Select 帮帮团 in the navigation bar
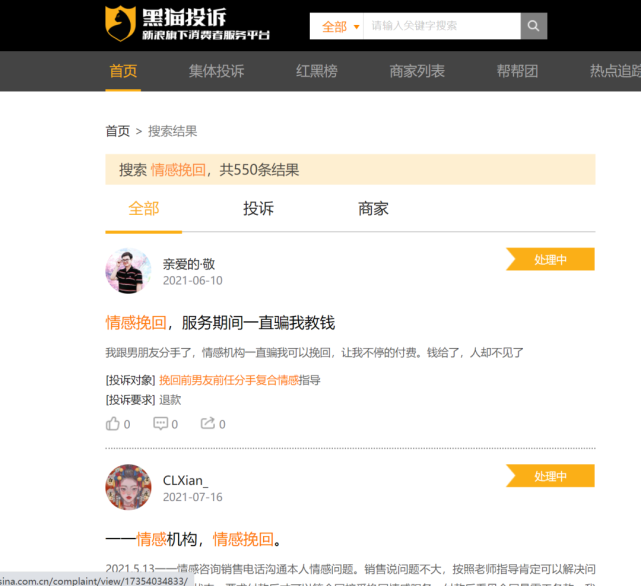641x586 pixels. coord(517,71)
